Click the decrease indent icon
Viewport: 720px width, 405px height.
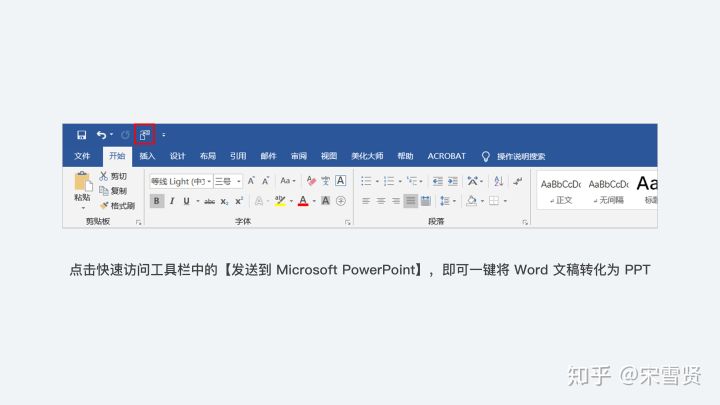438,181
